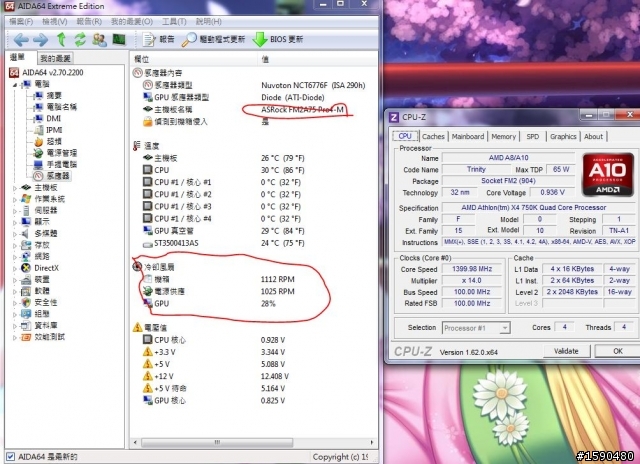Click the 驅動程式更新 driver update button
The height and width of the screenshot is (464, 640).
pos(213,39)
